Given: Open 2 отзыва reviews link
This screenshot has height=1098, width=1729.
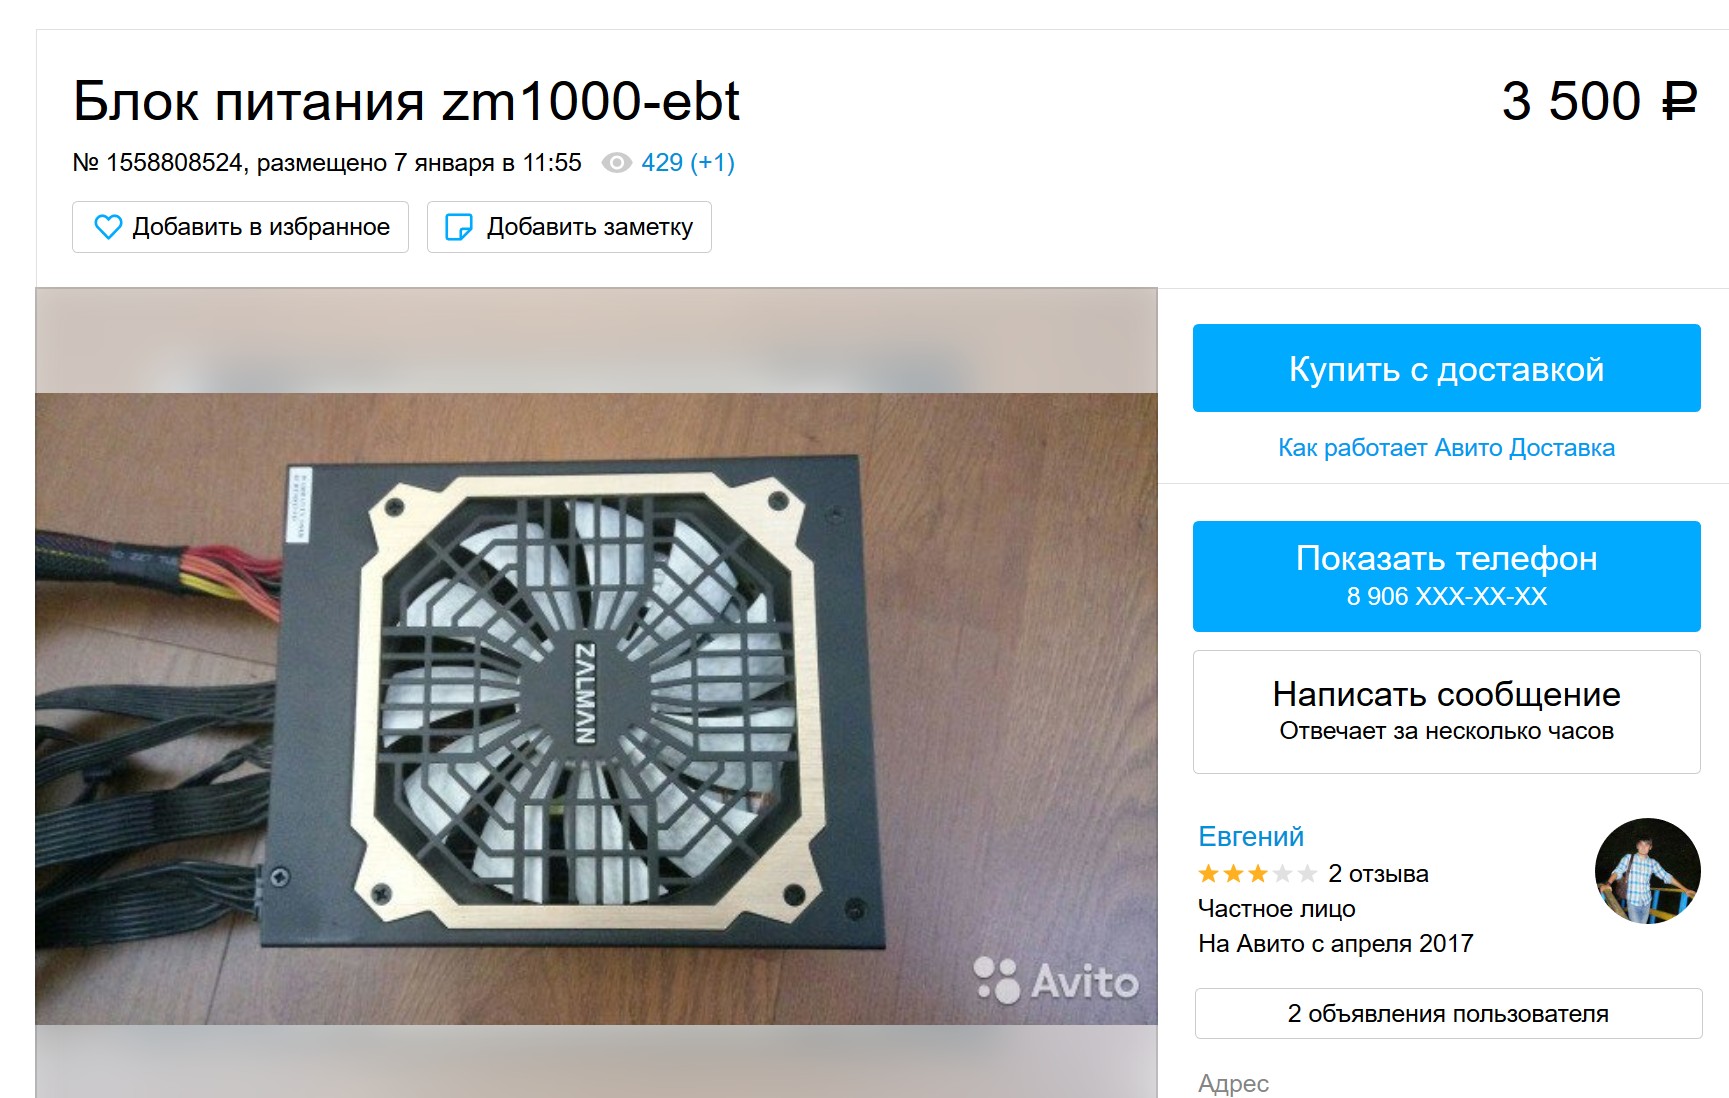Looking at the screenshot, I should click(x=1378, y=874).
